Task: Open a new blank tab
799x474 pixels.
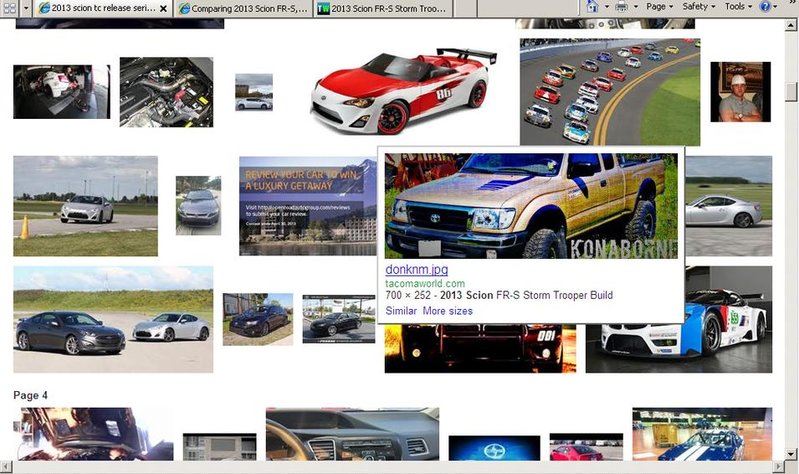Action: pyautogui.click(x=464, y=8)
